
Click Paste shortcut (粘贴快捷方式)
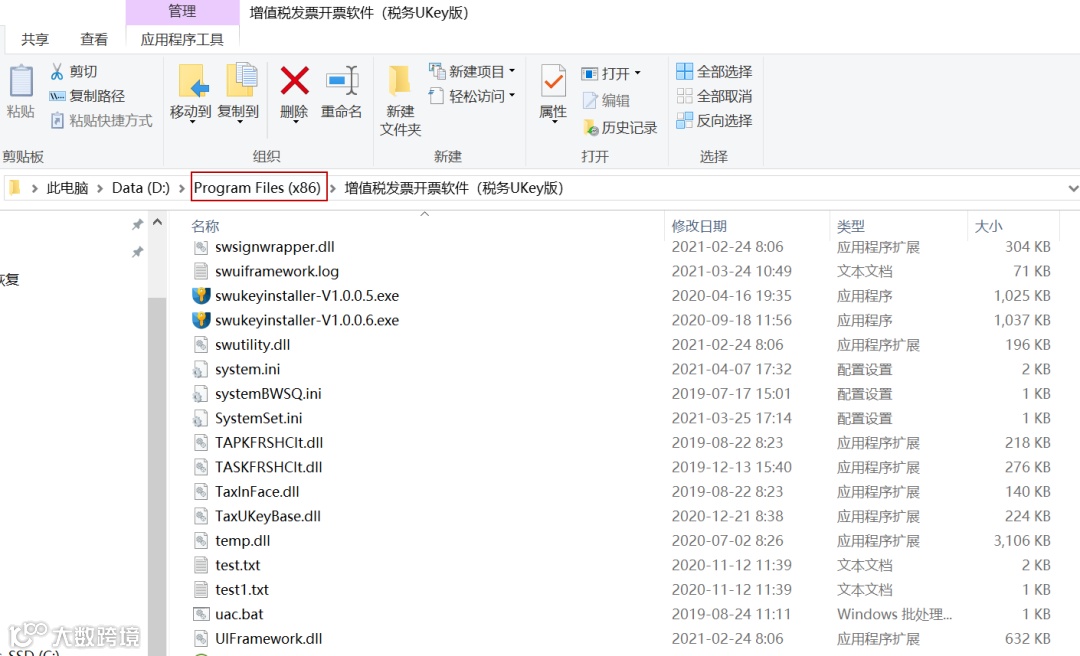click(101, 121)
